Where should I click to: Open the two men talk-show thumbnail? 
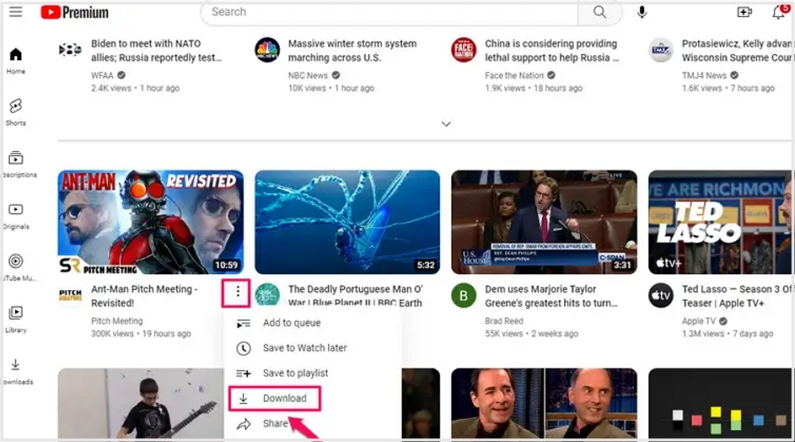544,403
